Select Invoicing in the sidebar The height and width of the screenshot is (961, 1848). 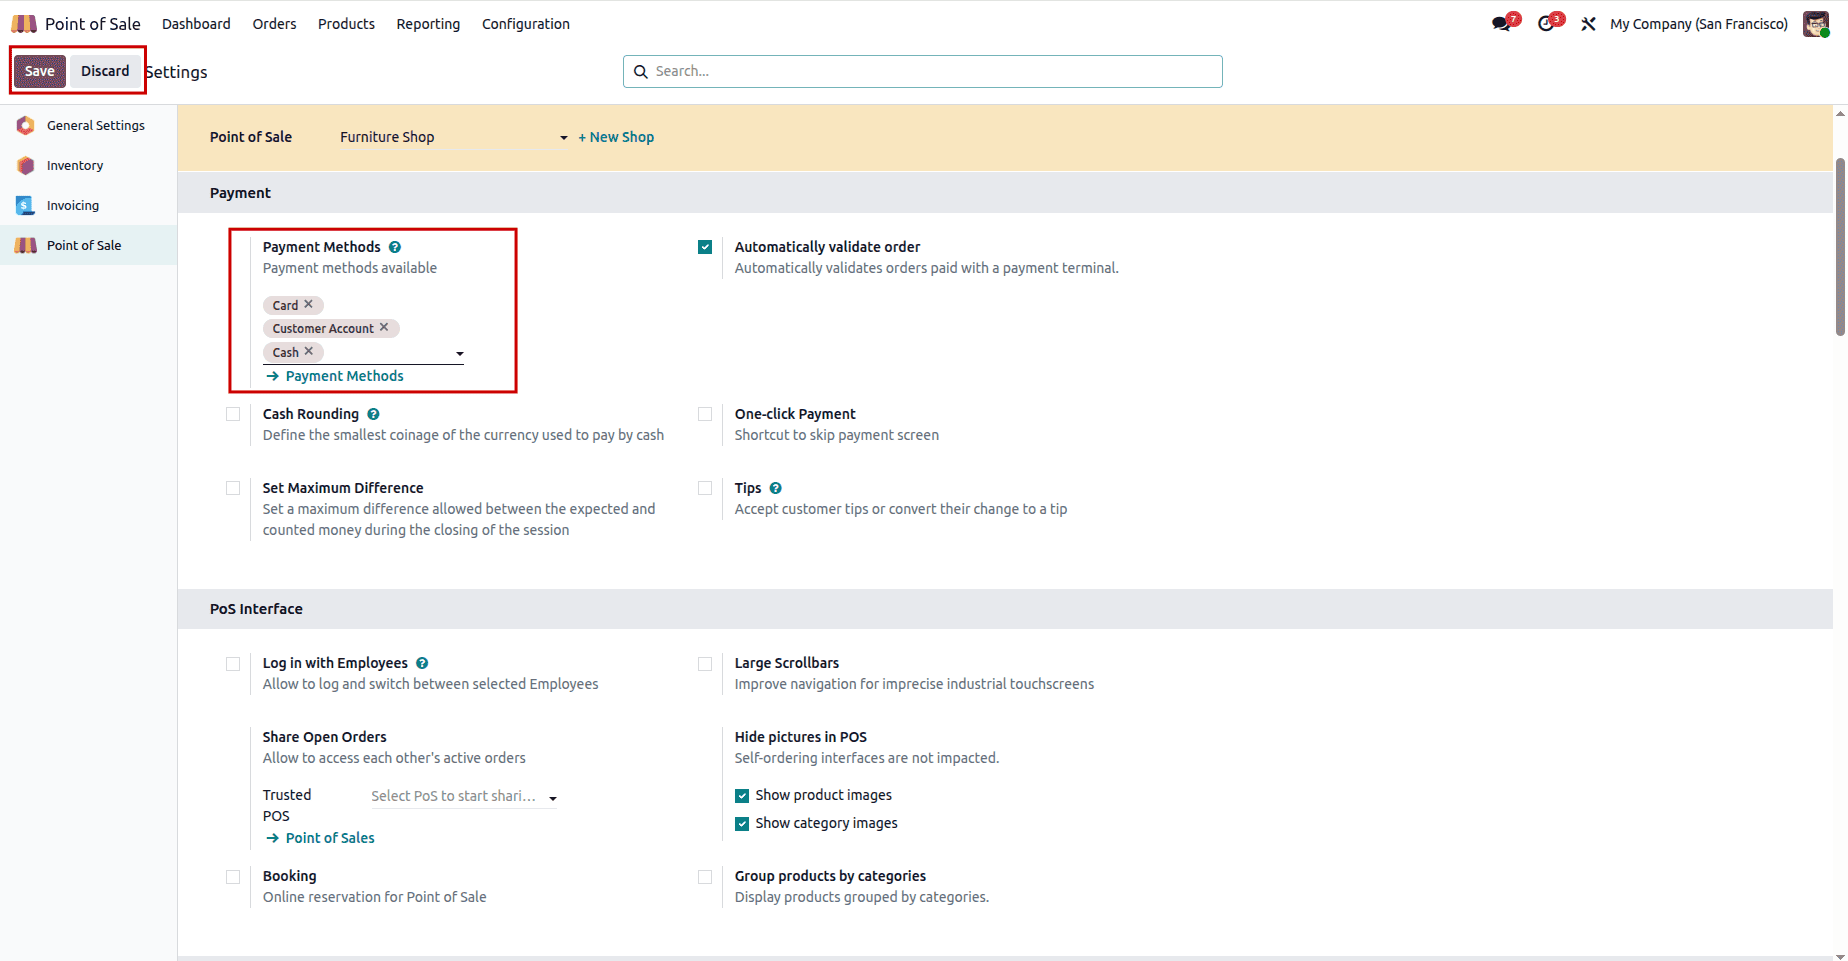pyautogui.click(x=88, y=205)
